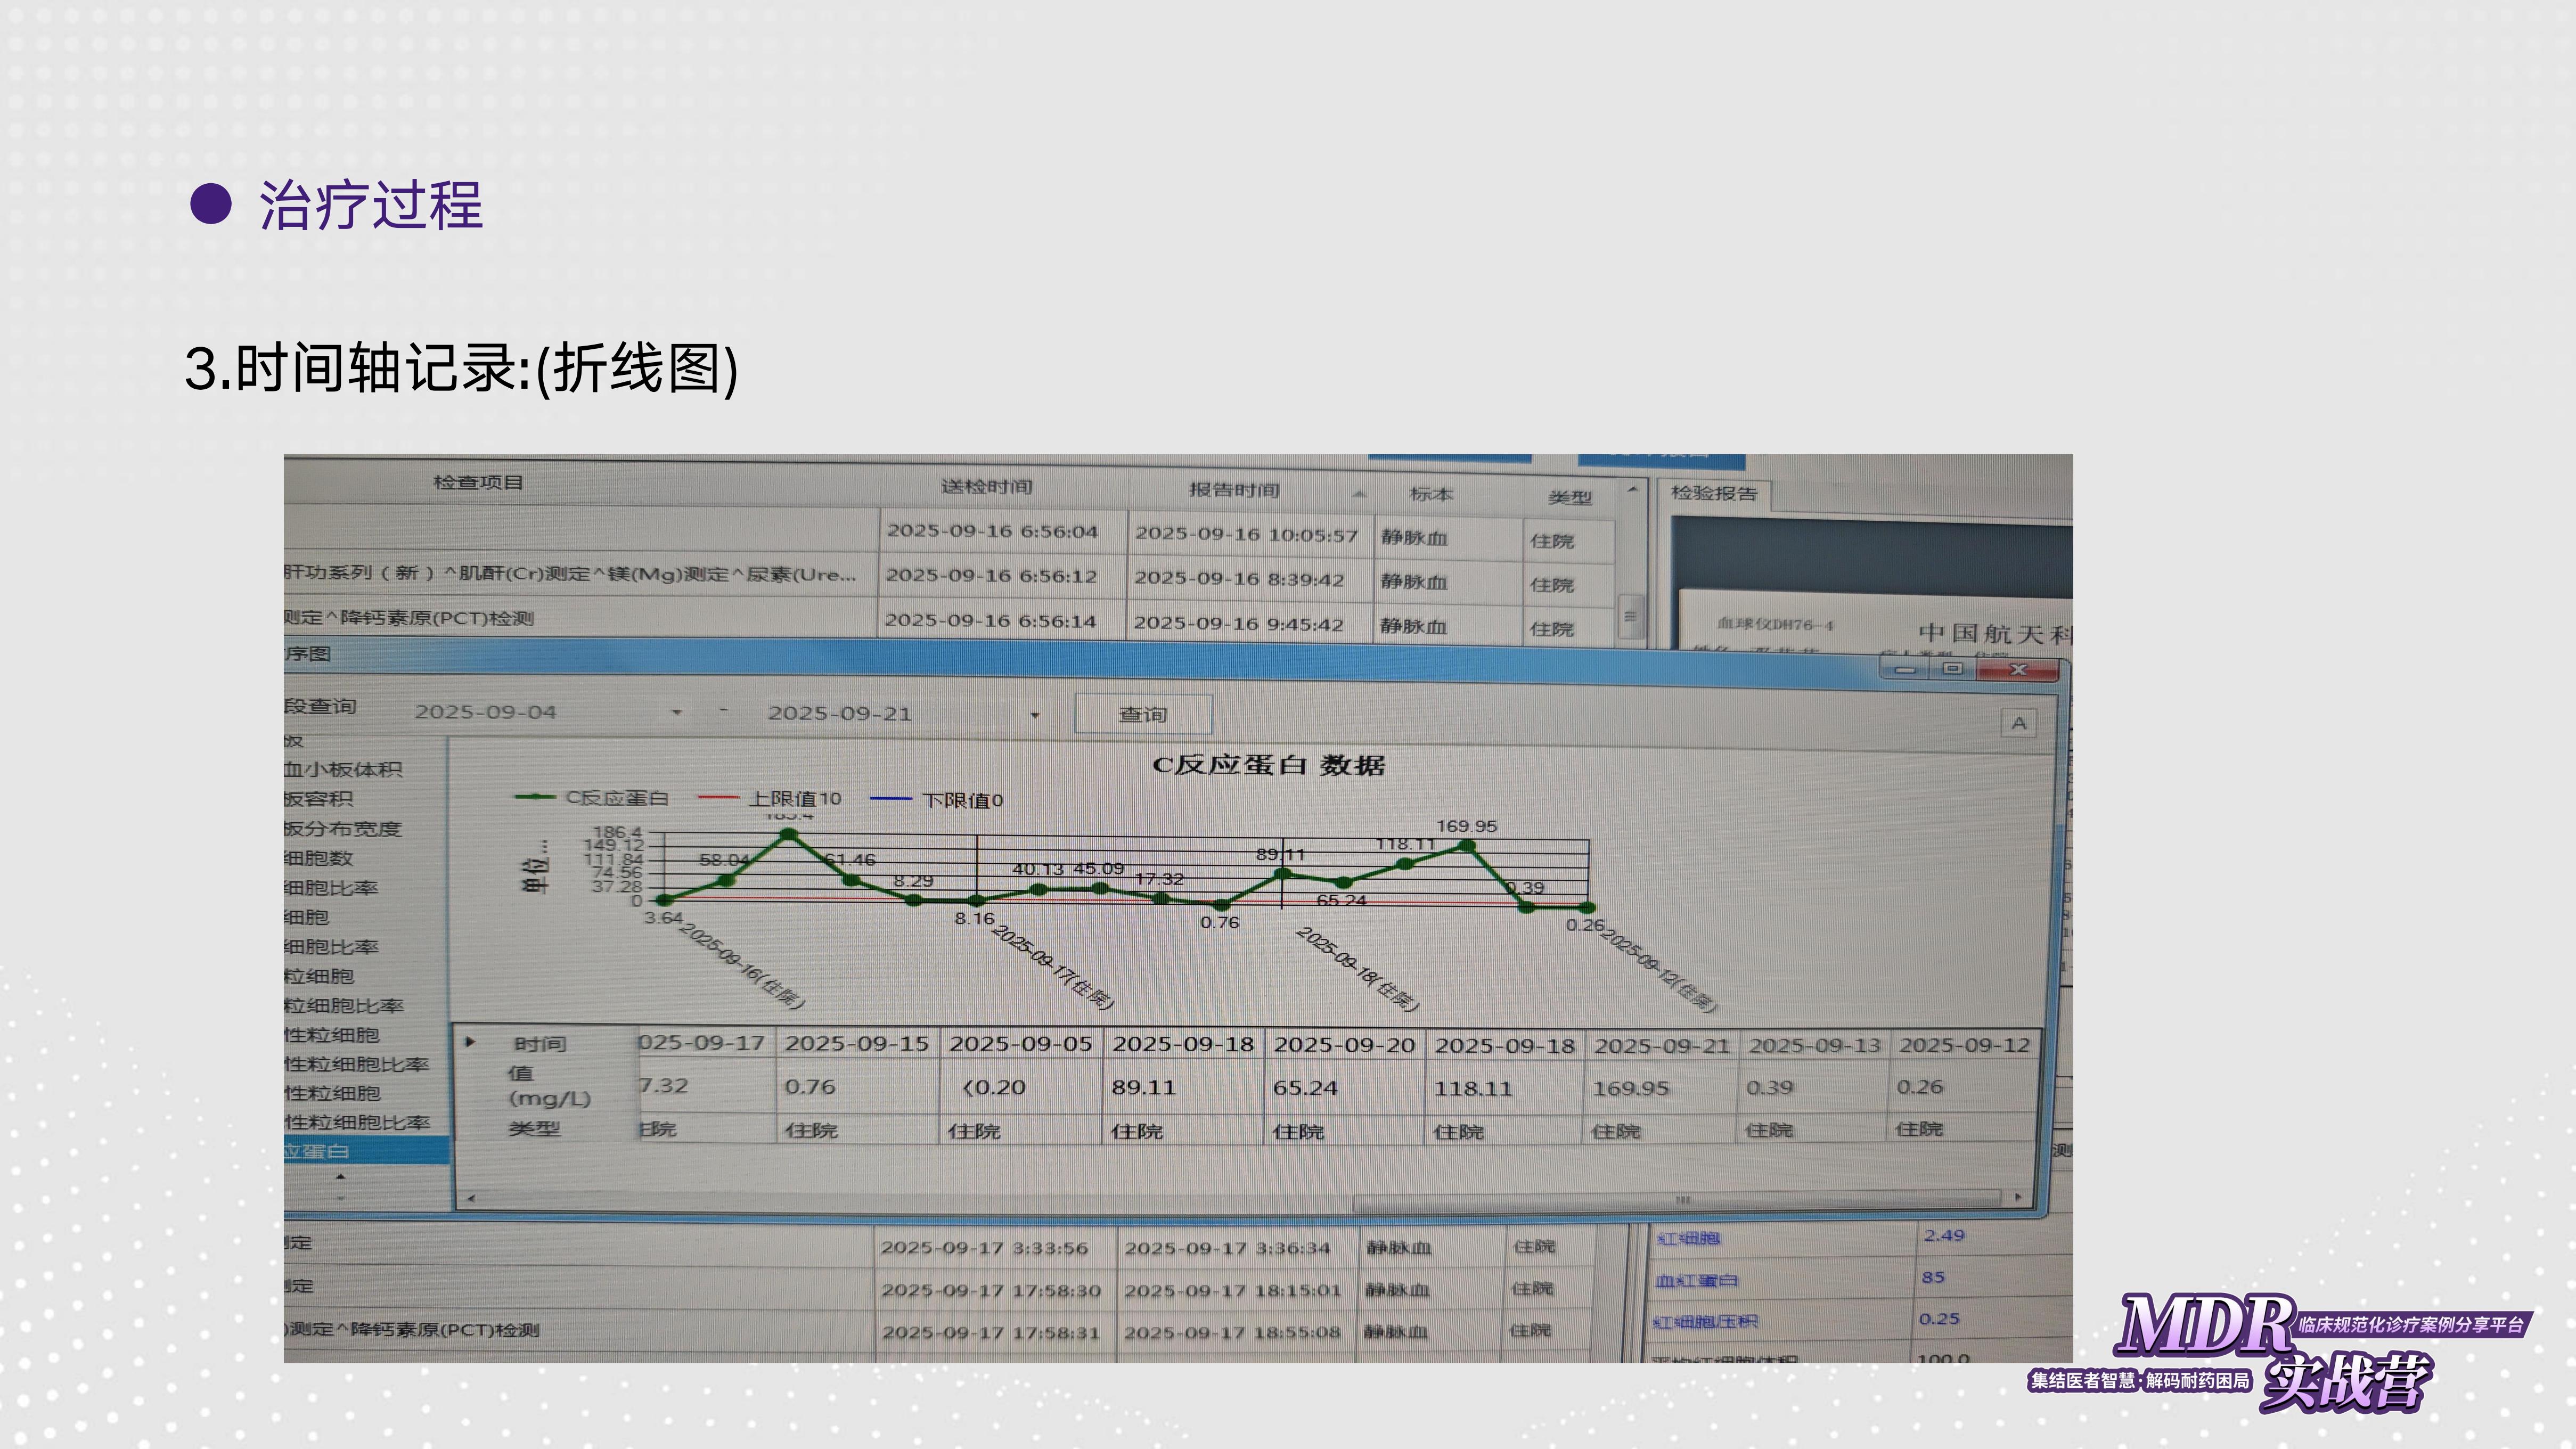The width and height of the screenshot is (2576, 1449).
Task: Switch to the 检验报告 tab
Action: click(1714, 493)
